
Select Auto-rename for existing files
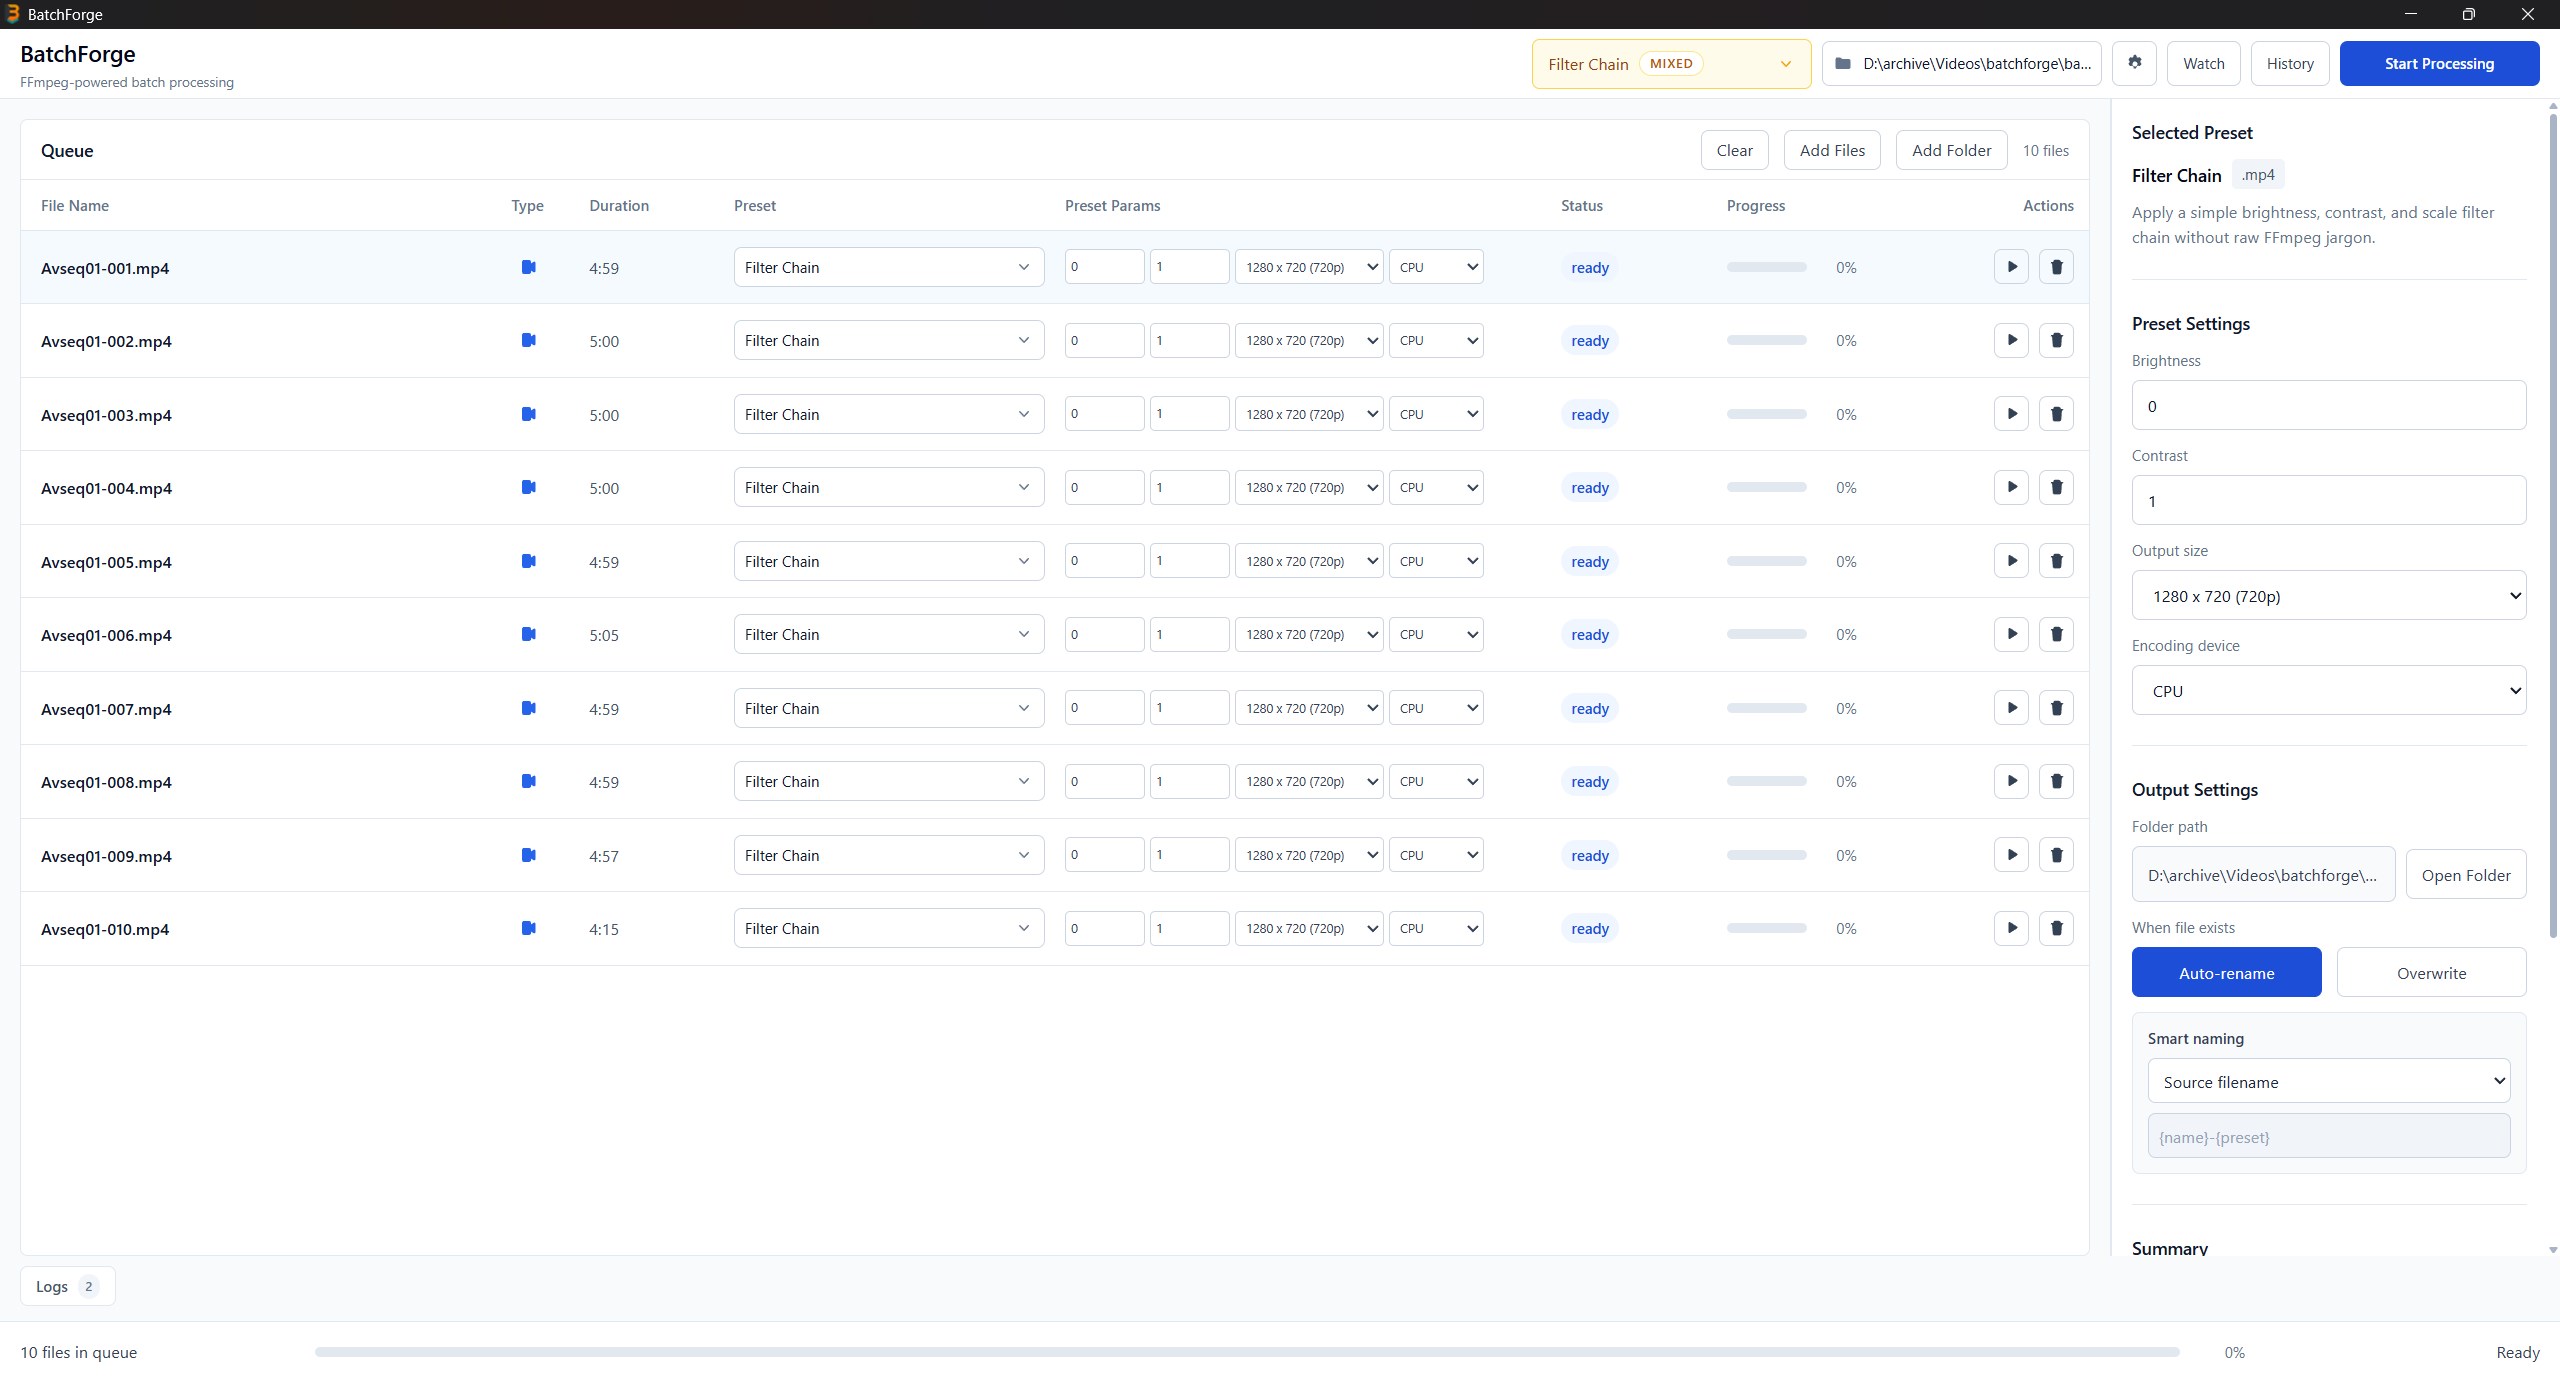[x=2226, y=972]
